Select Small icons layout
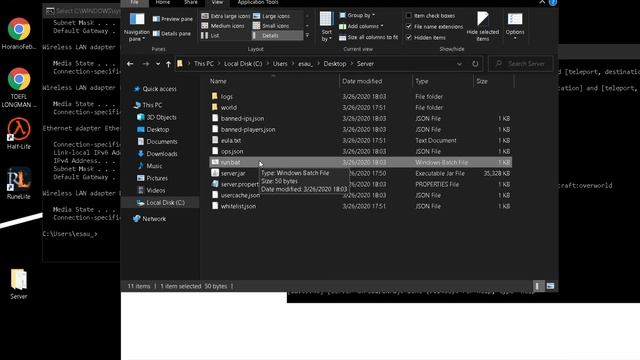 [x=271, y=26]
